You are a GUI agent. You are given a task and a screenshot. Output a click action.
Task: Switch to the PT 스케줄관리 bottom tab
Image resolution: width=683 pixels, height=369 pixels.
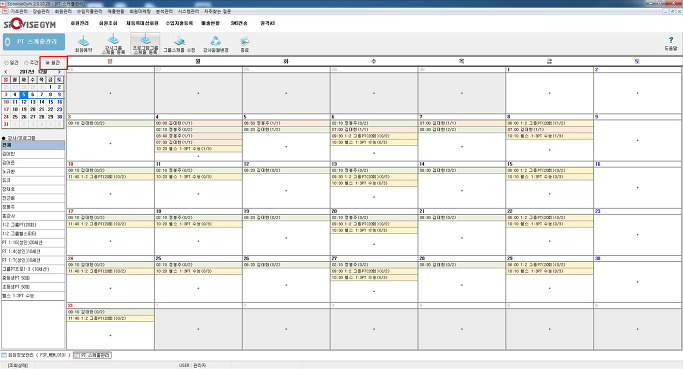(x=92, y=355)
